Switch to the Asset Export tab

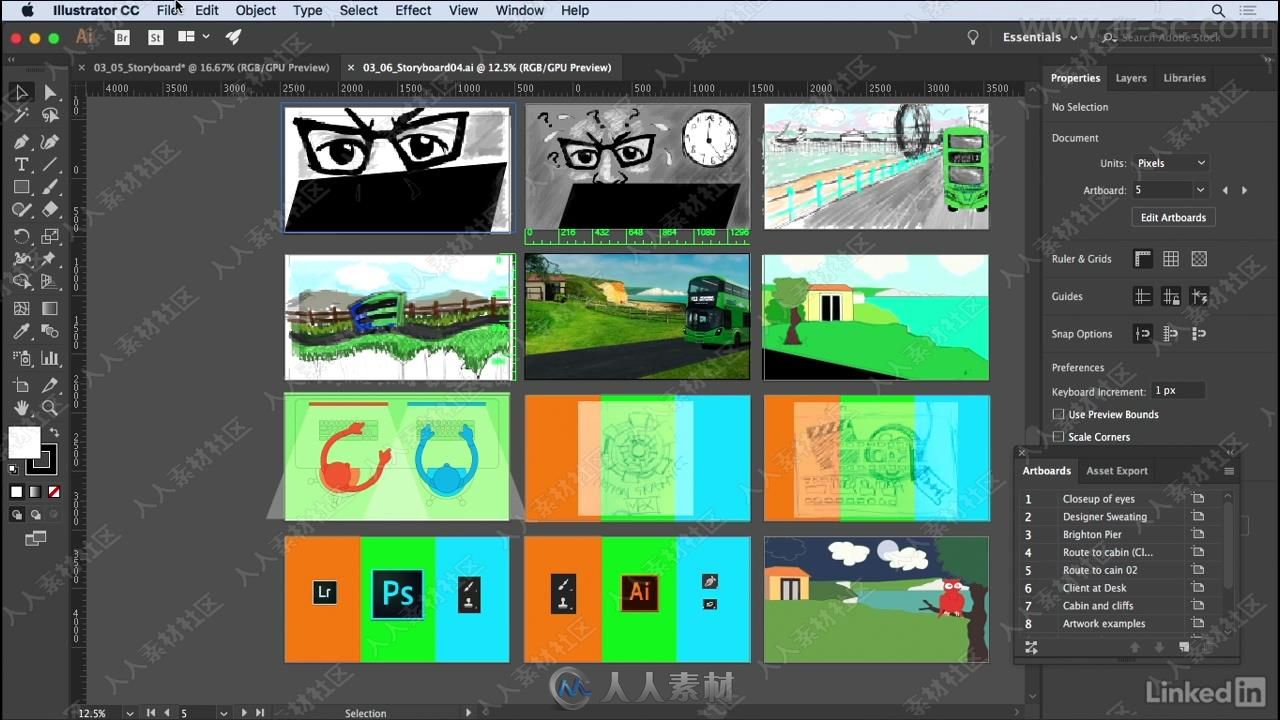click(x=1117, y=471)
